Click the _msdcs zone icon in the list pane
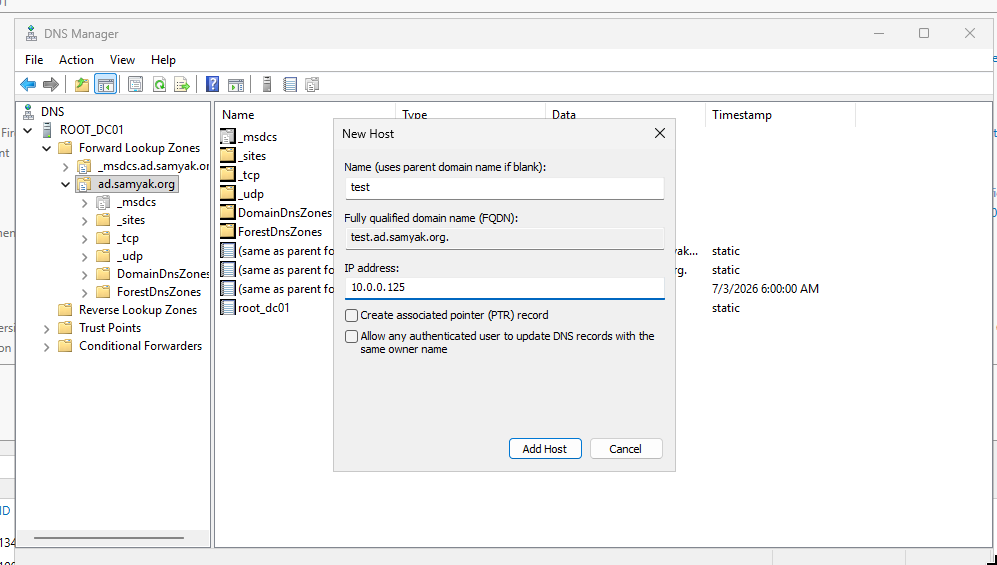The image size is (997, 565). pyautogui.click(x=228, y=136)
